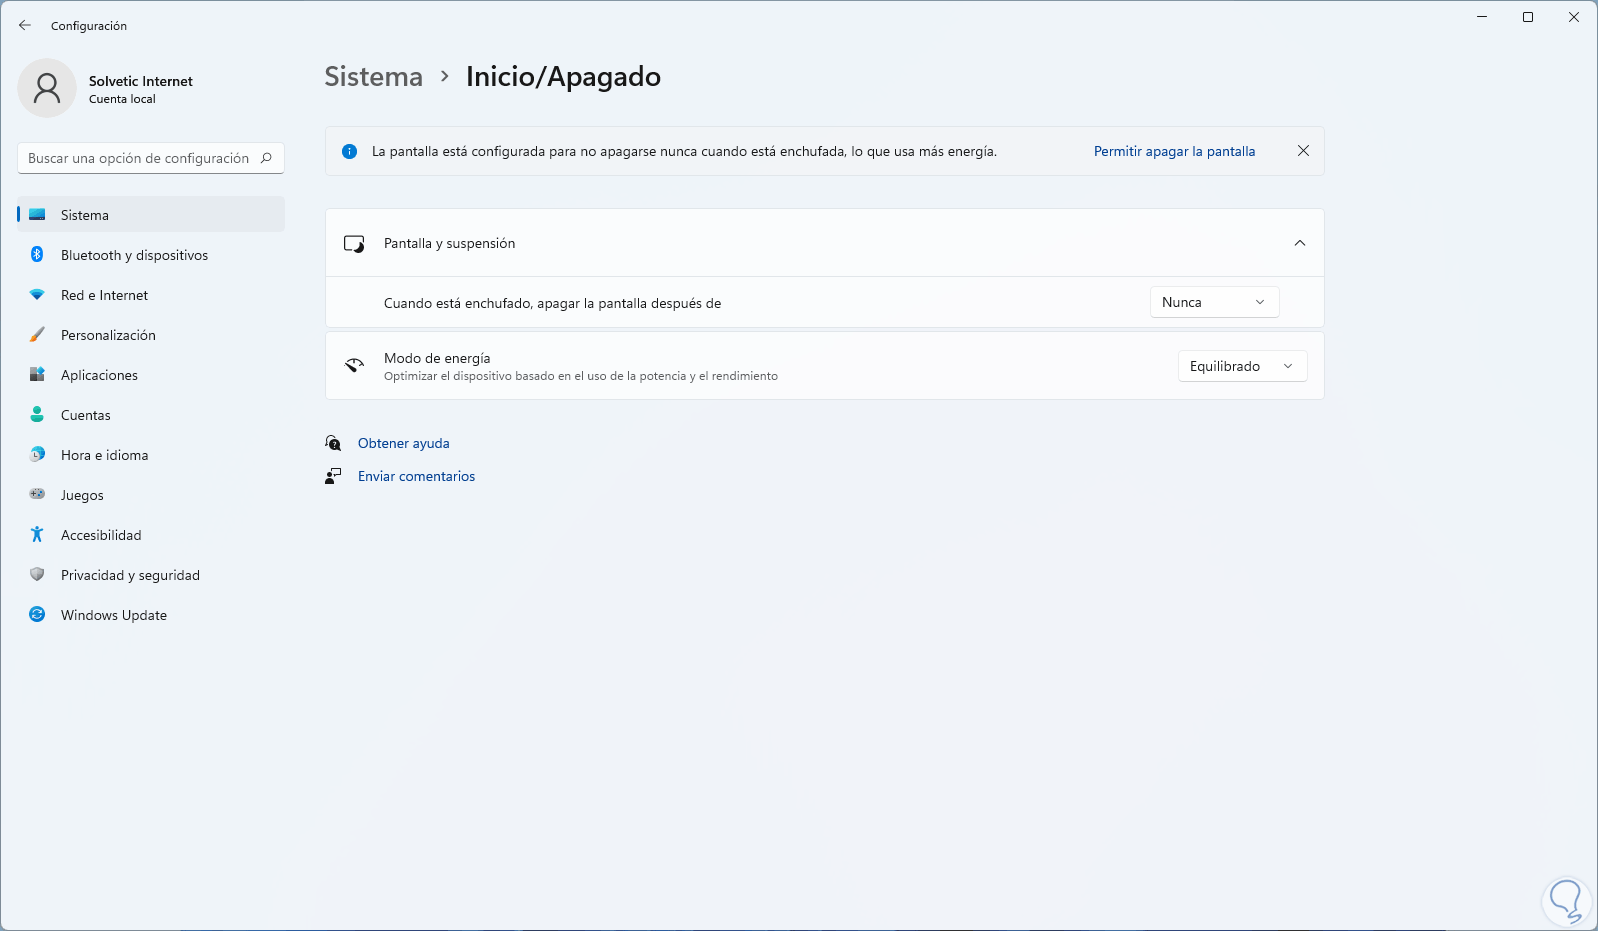The image size is (1598, 931).
Task: Open Aplicaciones settings
Action: (x=99, y=375)
